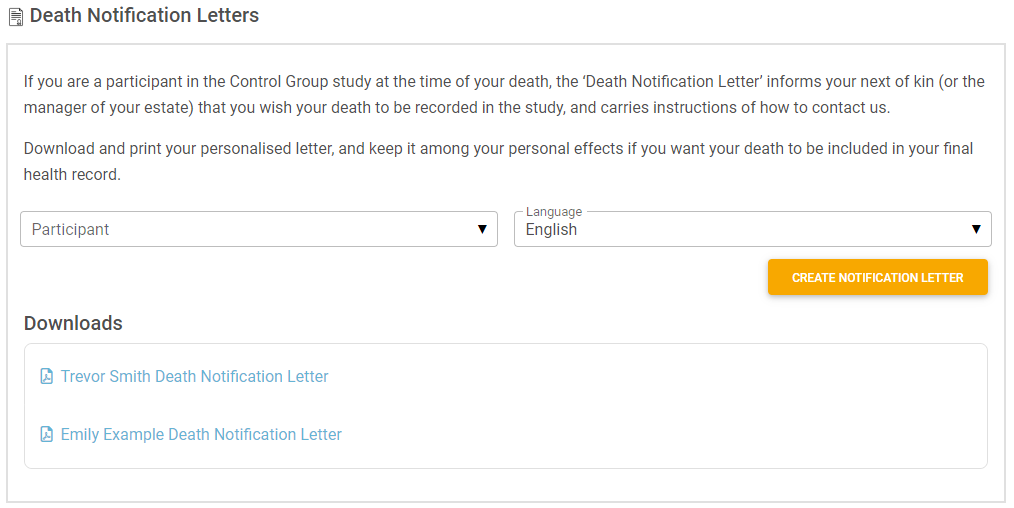
Task: Click the small Language field label
Action: [554, 211]
